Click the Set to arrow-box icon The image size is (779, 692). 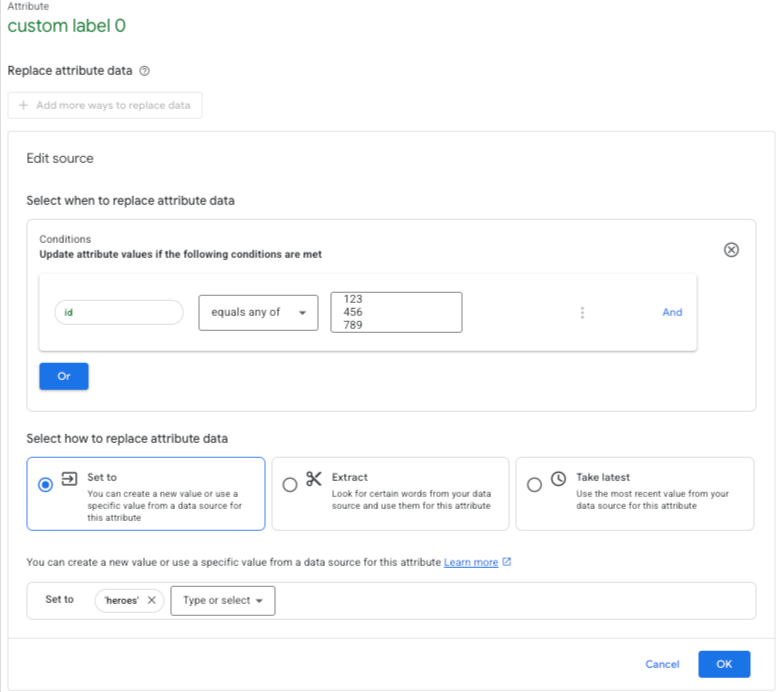click(69, 478)
